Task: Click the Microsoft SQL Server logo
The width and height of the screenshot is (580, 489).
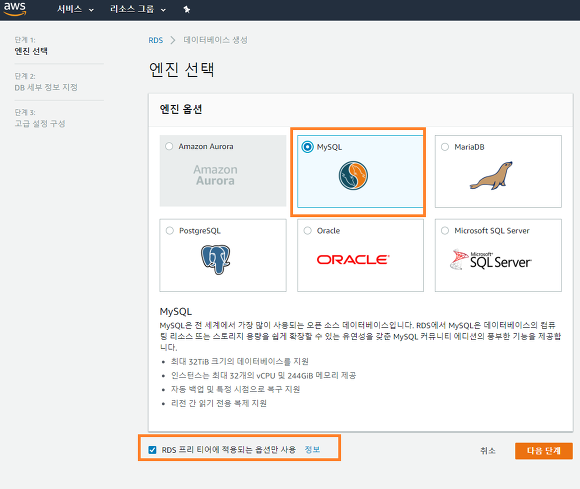Action: click(491, 259)
